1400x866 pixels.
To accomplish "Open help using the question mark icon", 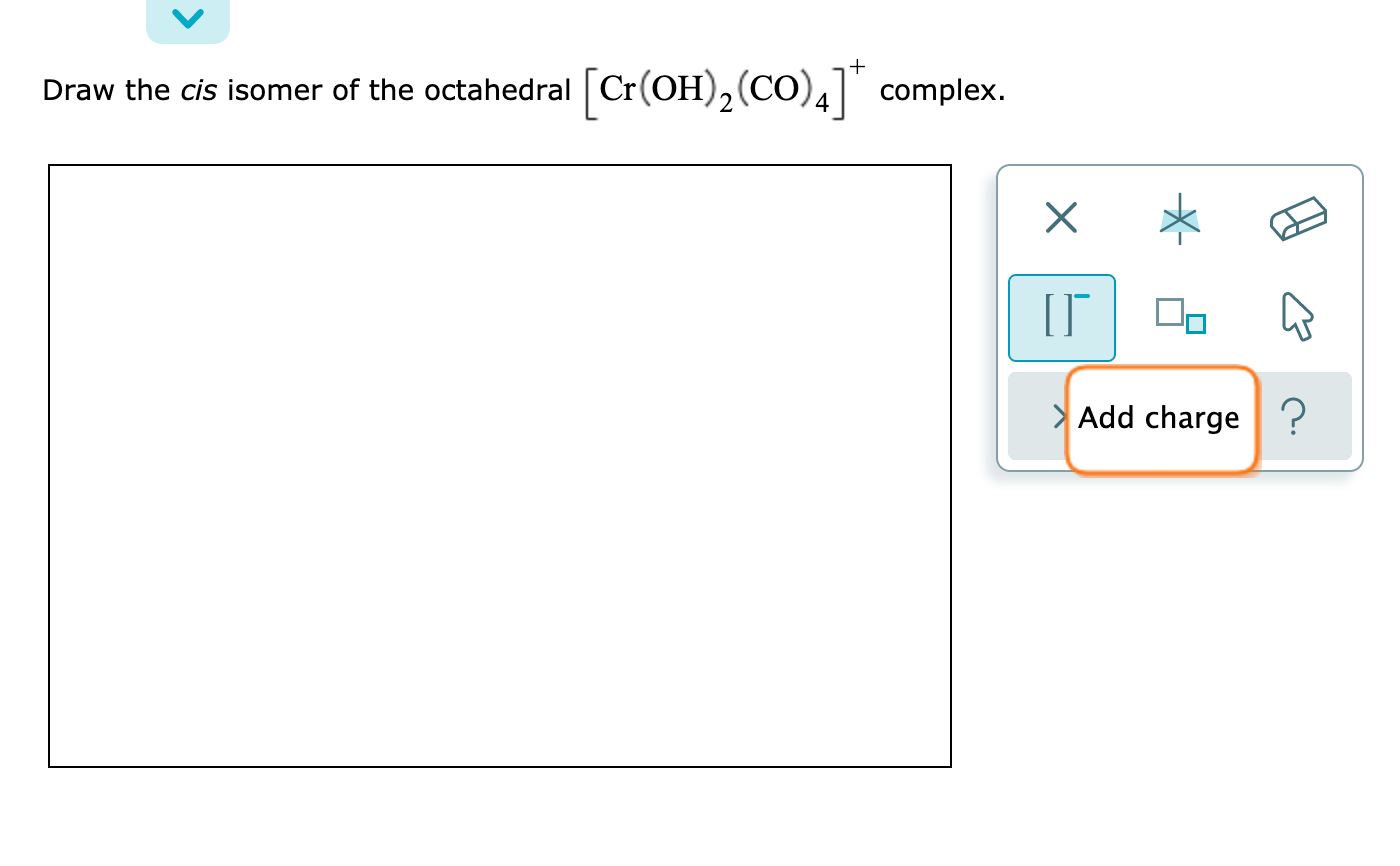I will [x=1294, y=417].
